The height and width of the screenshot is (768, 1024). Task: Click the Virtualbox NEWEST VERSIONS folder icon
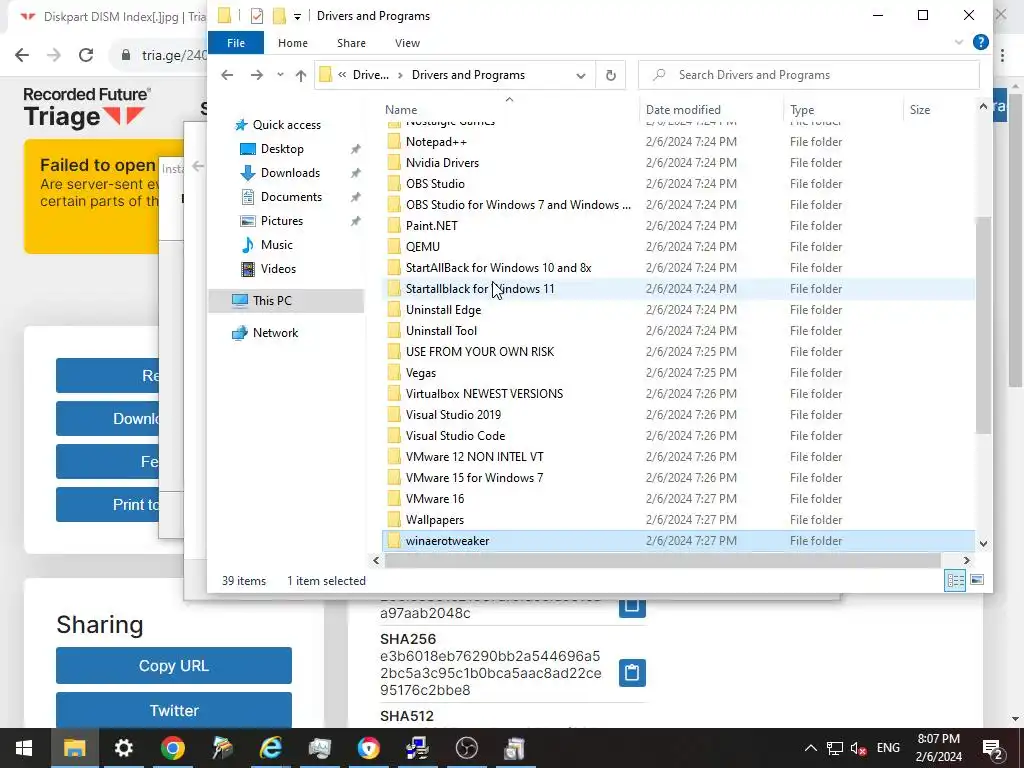[x=394, y=394]
